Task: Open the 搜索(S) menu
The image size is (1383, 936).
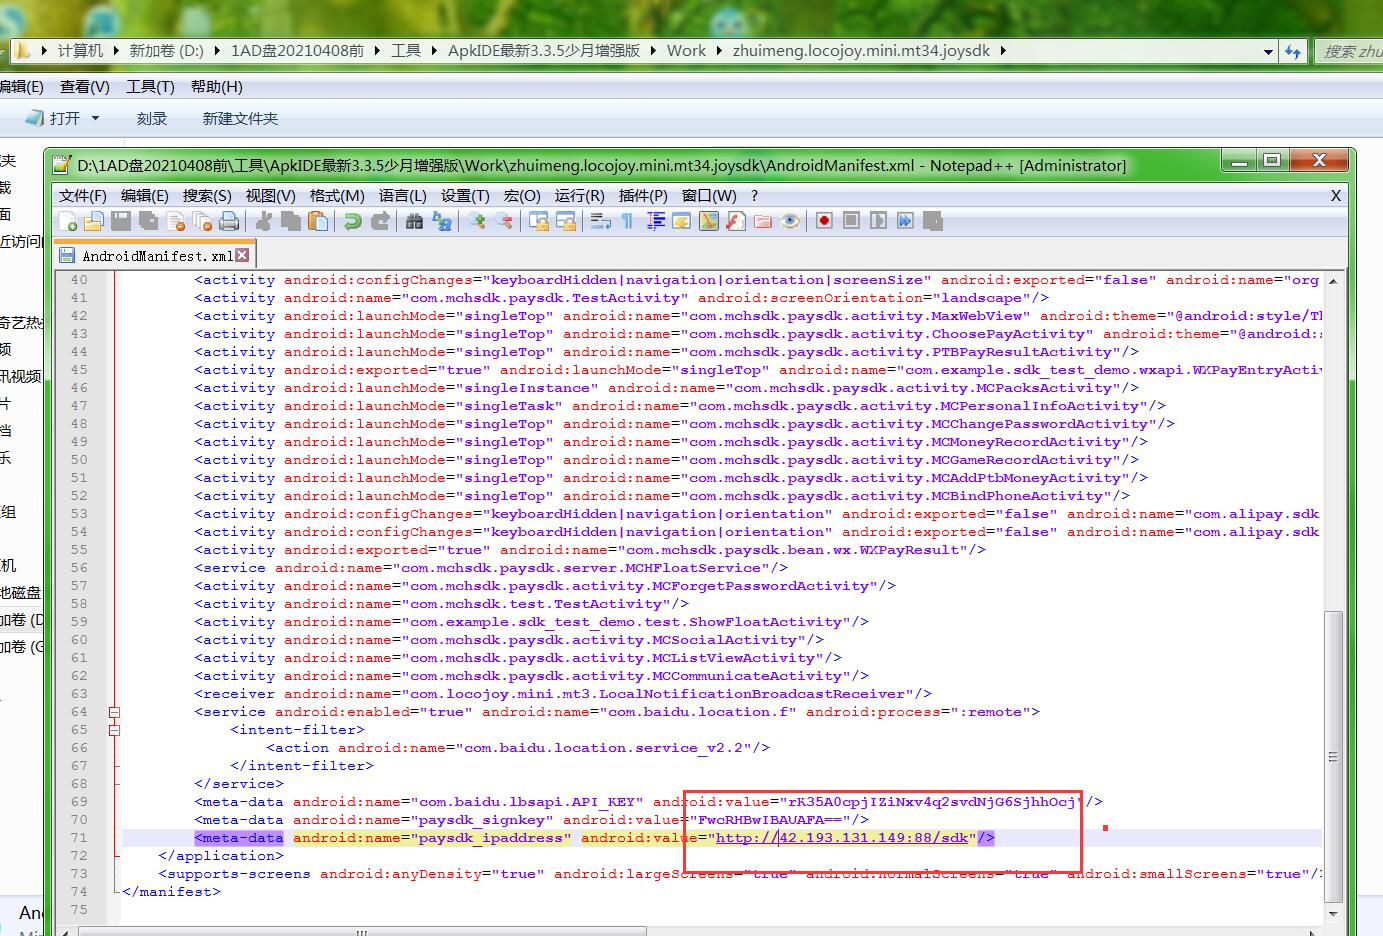Action: [206, 195]
